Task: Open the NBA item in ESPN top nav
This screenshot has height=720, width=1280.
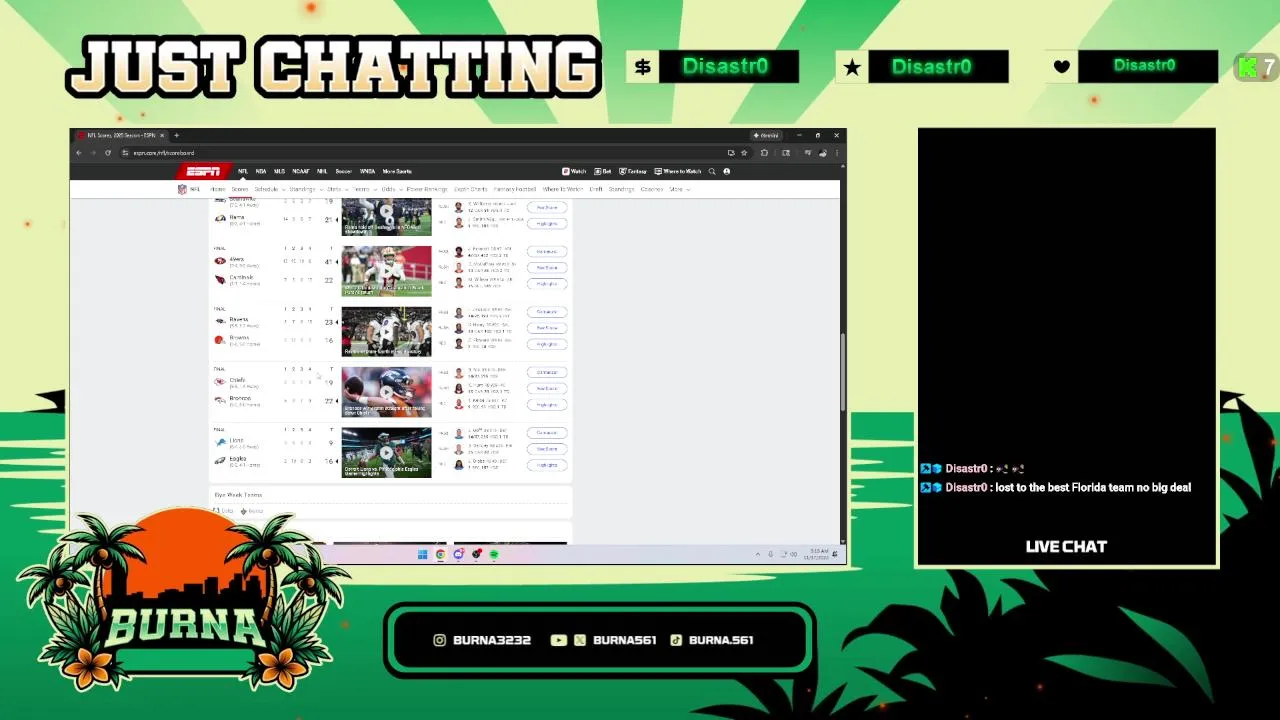Action: (x=261, y=171)
